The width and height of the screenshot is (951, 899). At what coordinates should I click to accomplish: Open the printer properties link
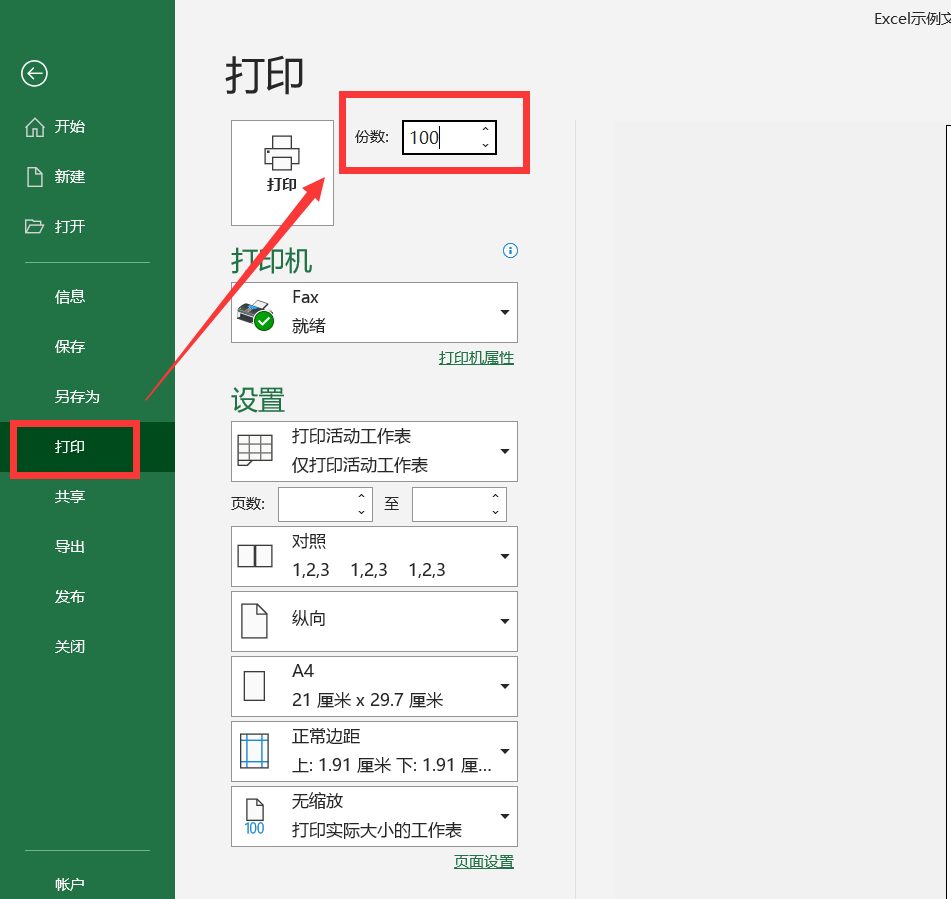coord(476,358)
